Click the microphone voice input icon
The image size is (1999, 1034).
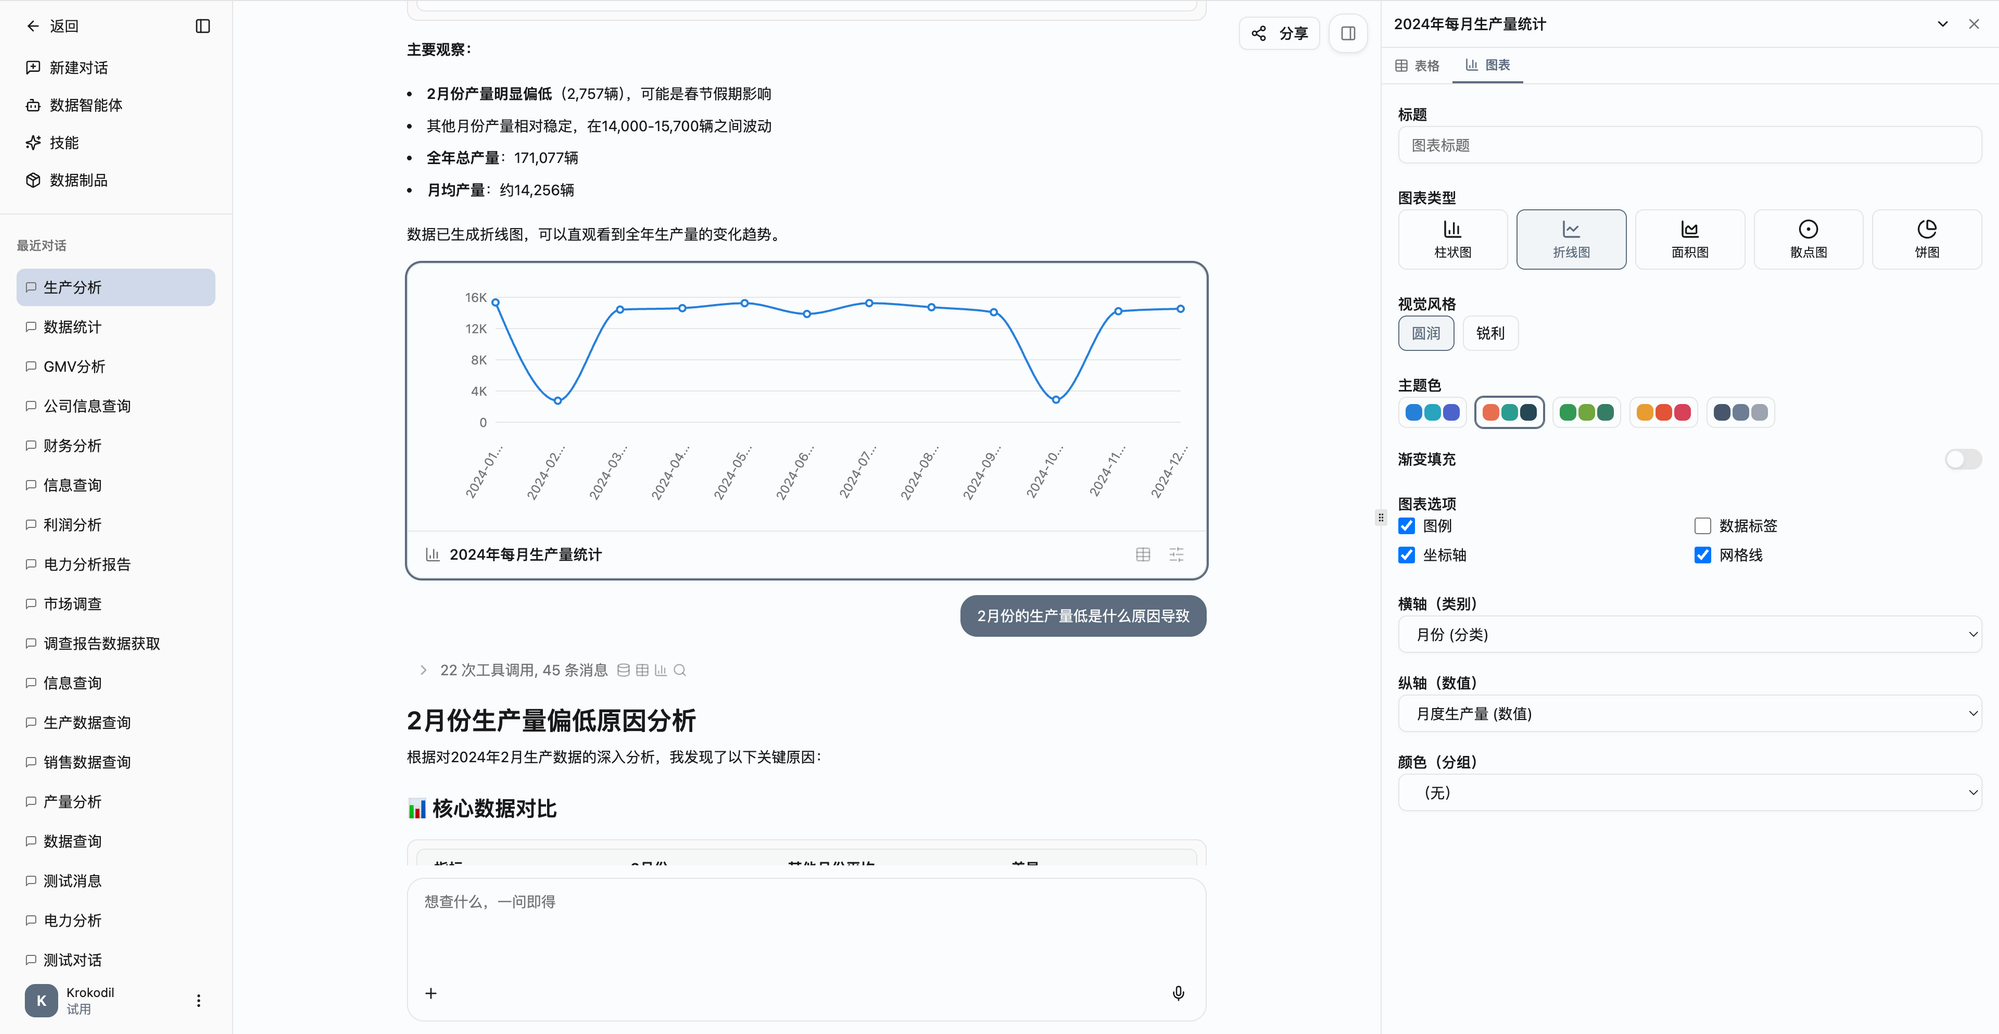coord(1178,993)
